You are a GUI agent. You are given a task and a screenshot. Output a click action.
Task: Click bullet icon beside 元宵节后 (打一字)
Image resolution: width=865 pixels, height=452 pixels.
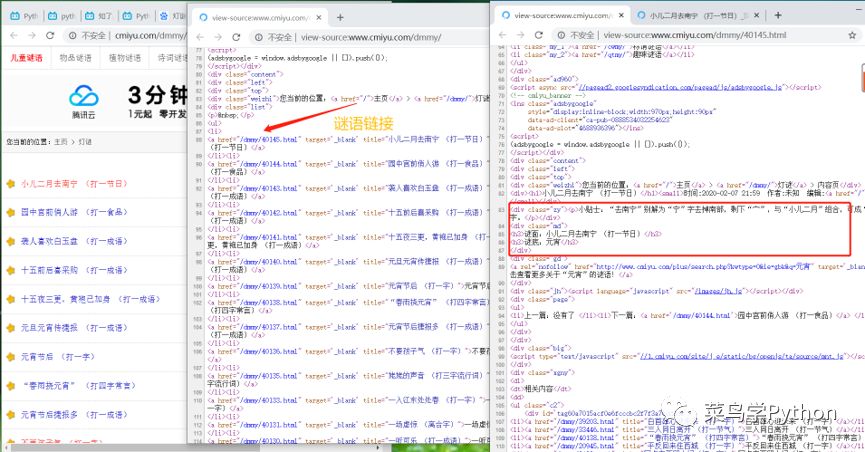[x=10, y=357]
